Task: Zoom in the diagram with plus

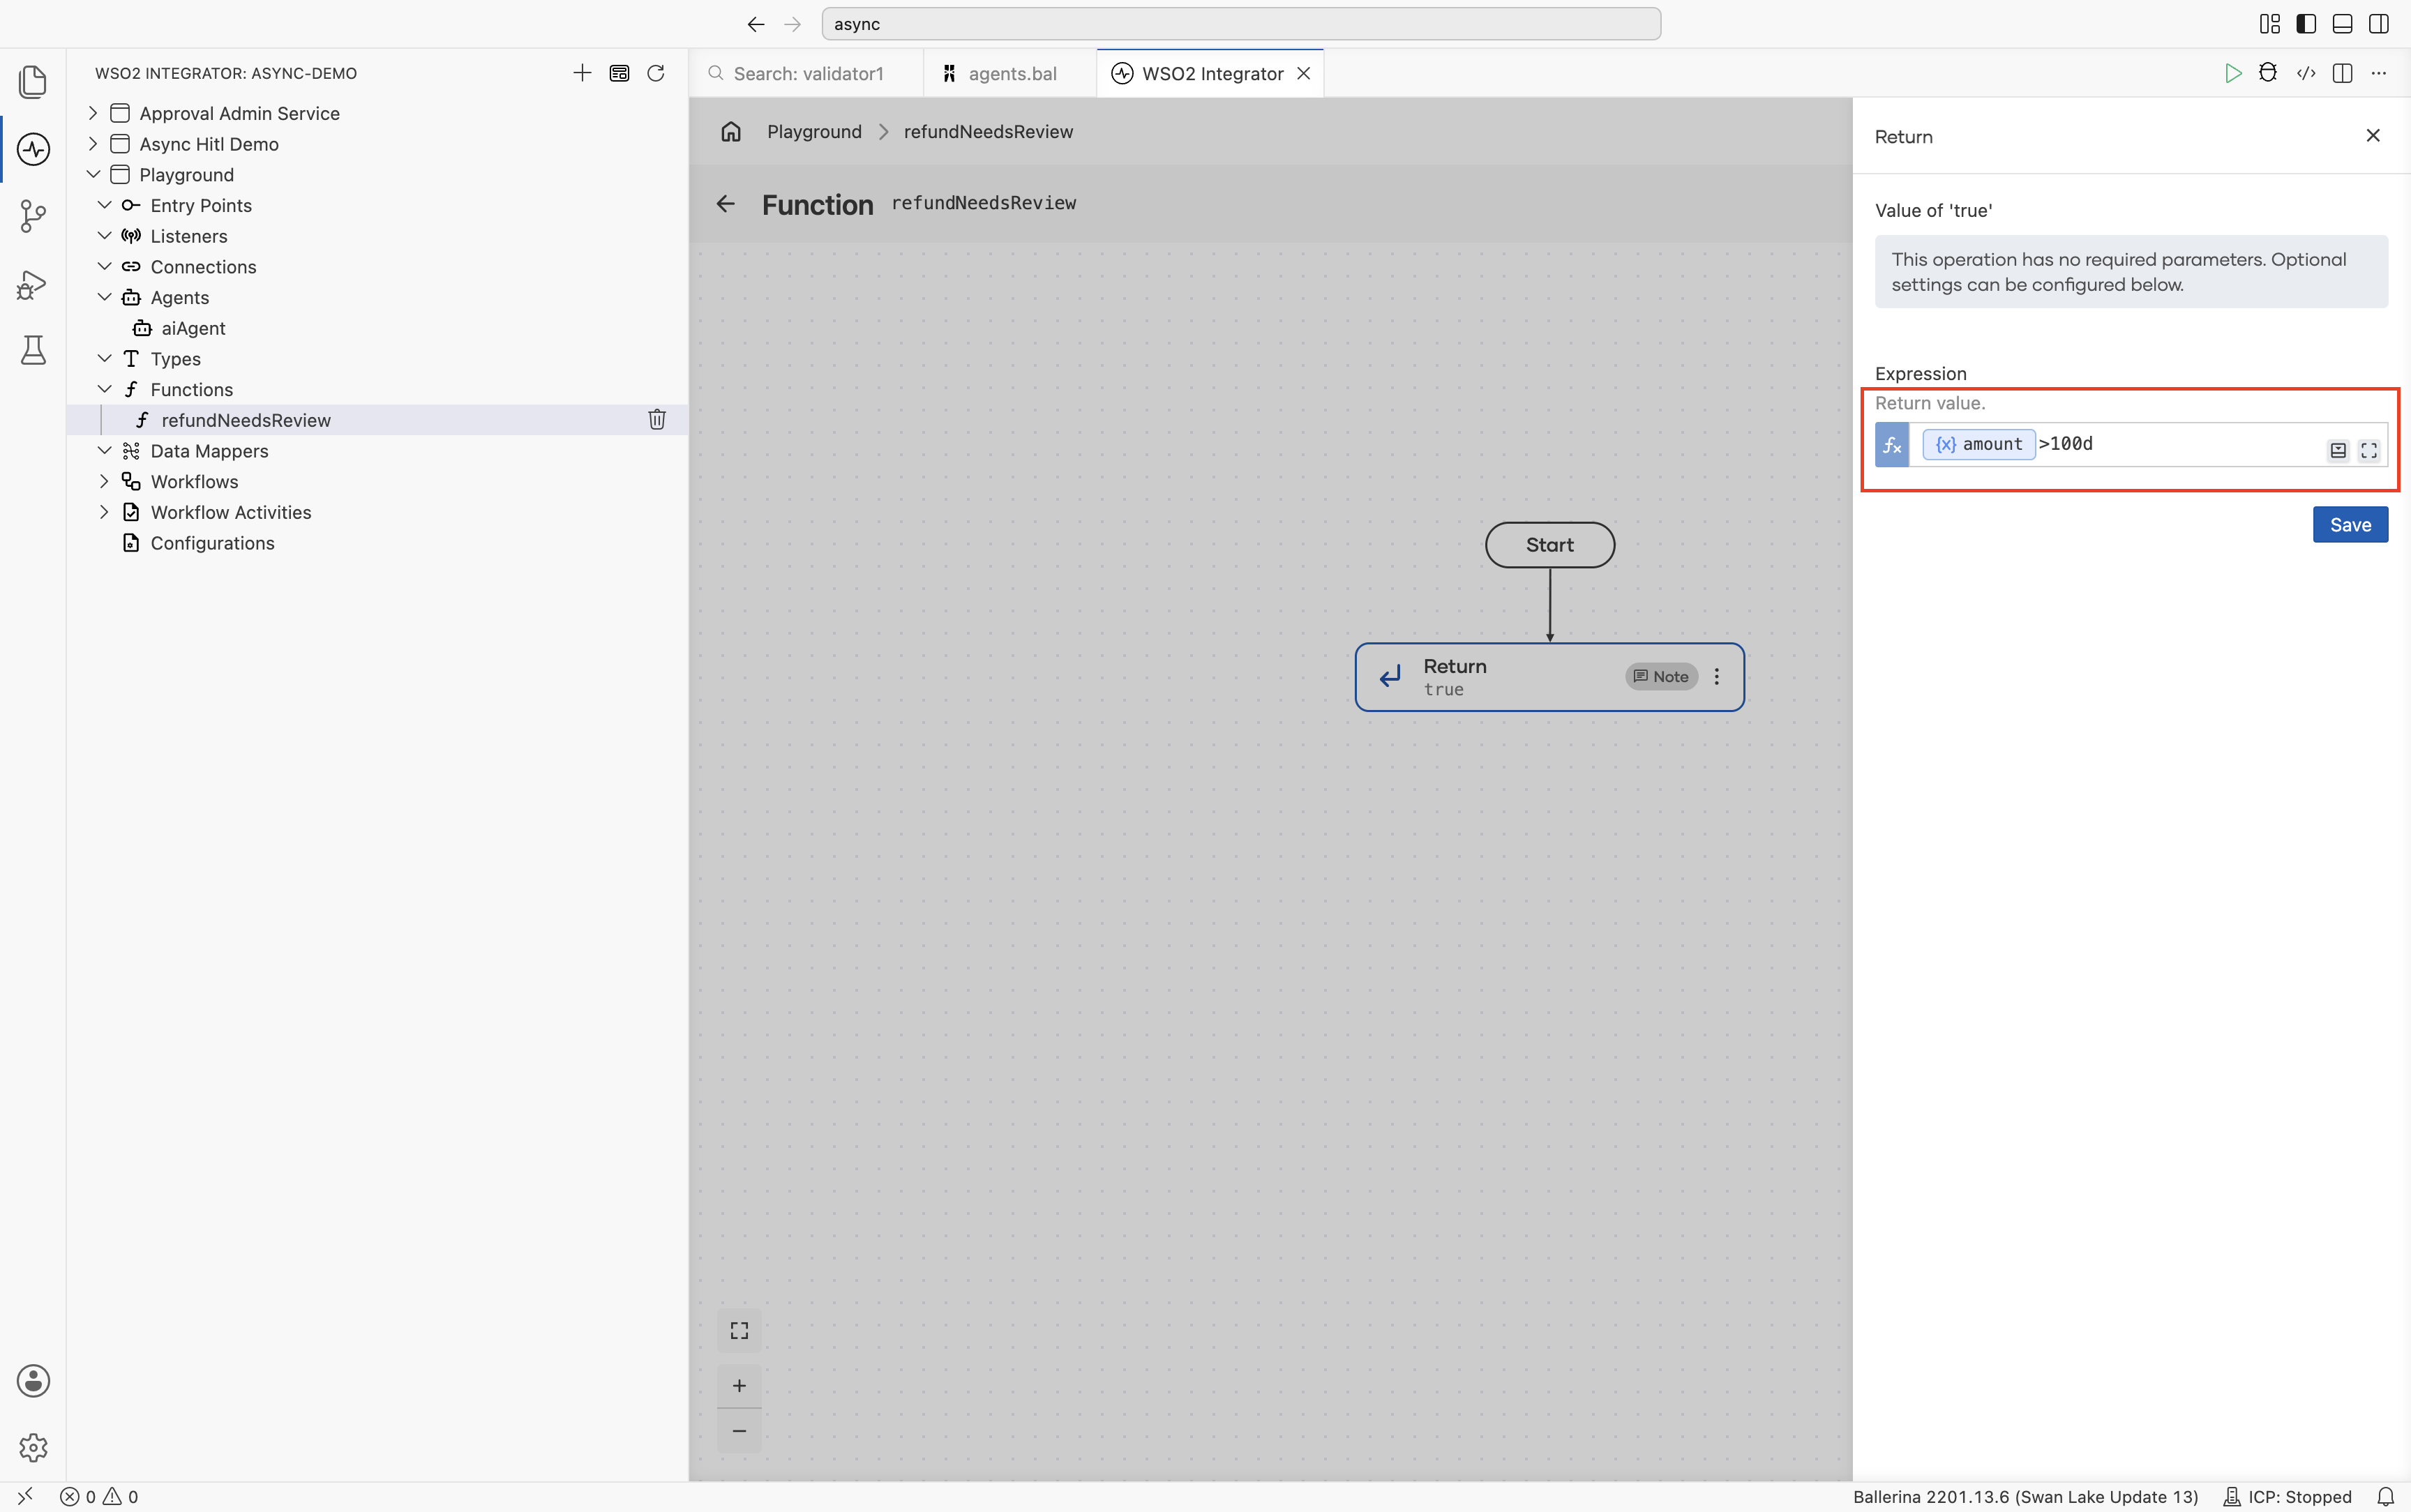Action: [739, 1386]
